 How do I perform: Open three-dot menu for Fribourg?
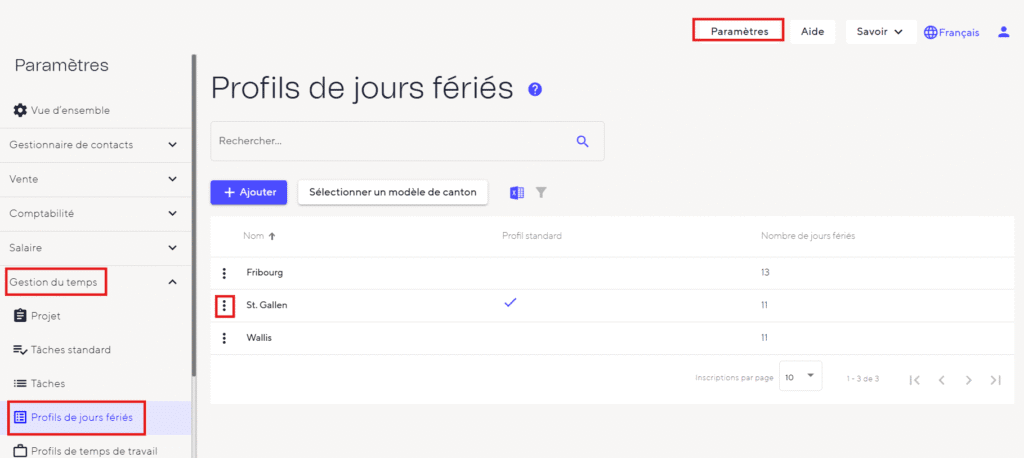(x=224, y=273)
